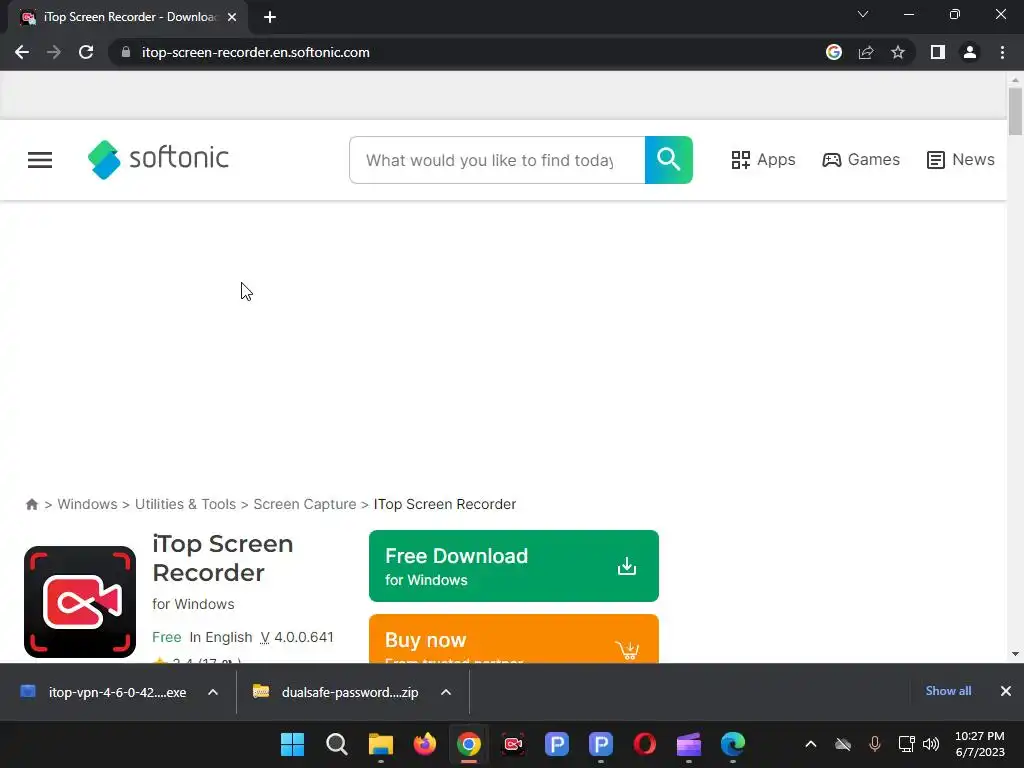The image size is (1024, 768).
Task: Close the downloads bar
Action: click(x=1006, y=691)
